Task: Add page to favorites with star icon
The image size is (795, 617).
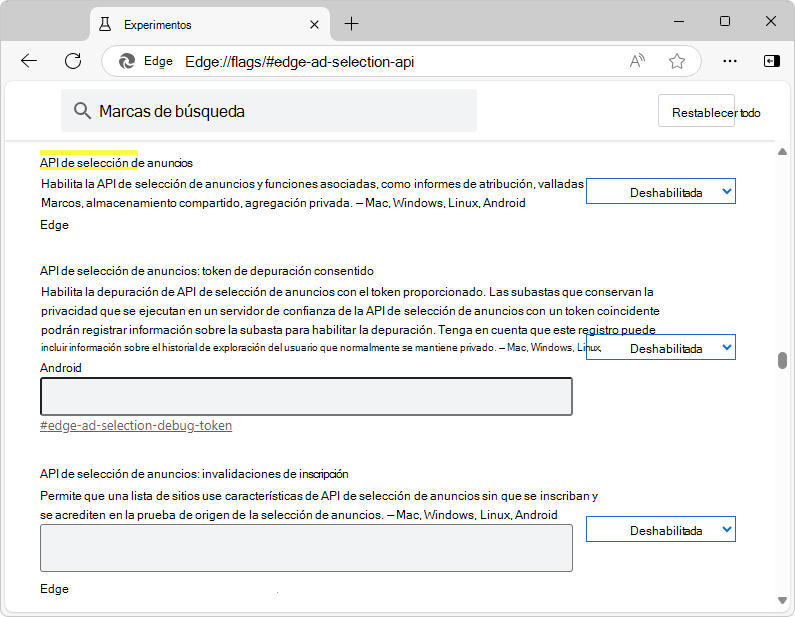Action: (677, 61)
